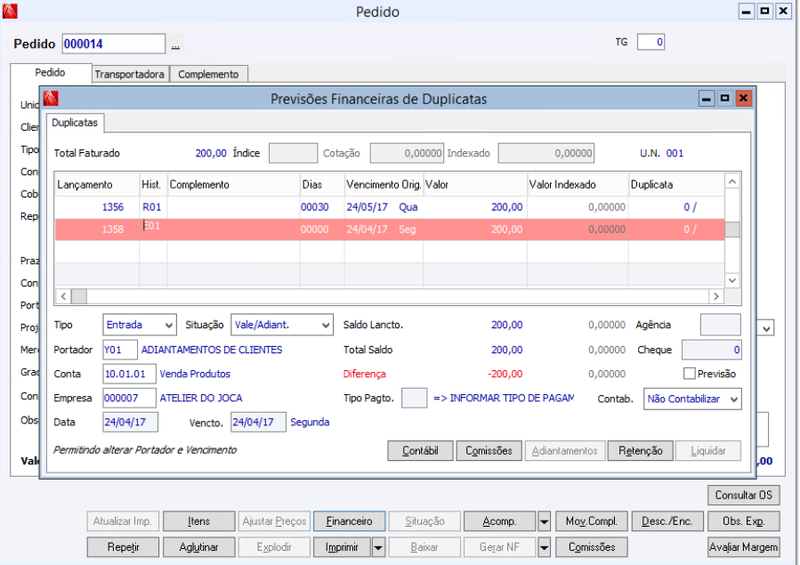Open the Tipo dropdown showing Entrada
The width and height of the screenshot is (800, 565).
[x=140, y=325]
